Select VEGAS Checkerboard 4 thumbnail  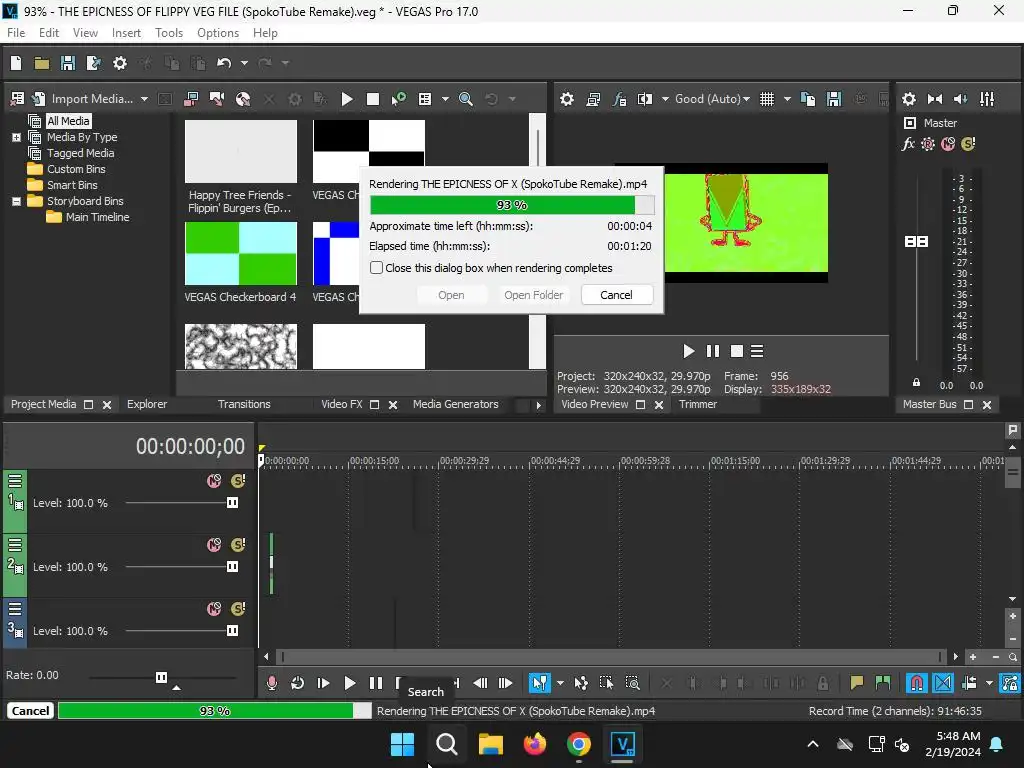pos(240,253)
